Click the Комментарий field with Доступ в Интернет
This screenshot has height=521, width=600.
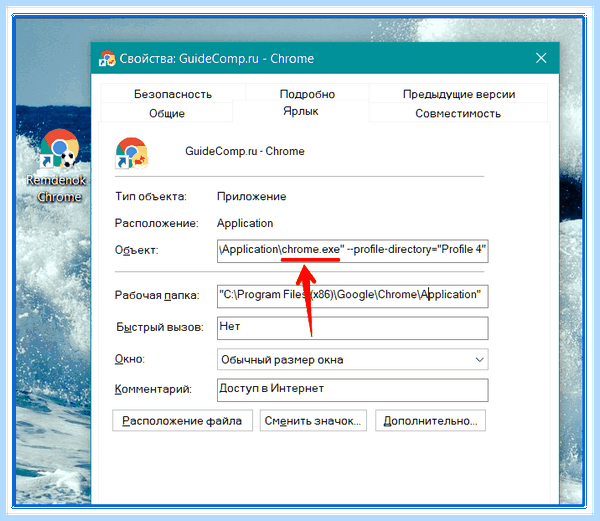(352, 390)
